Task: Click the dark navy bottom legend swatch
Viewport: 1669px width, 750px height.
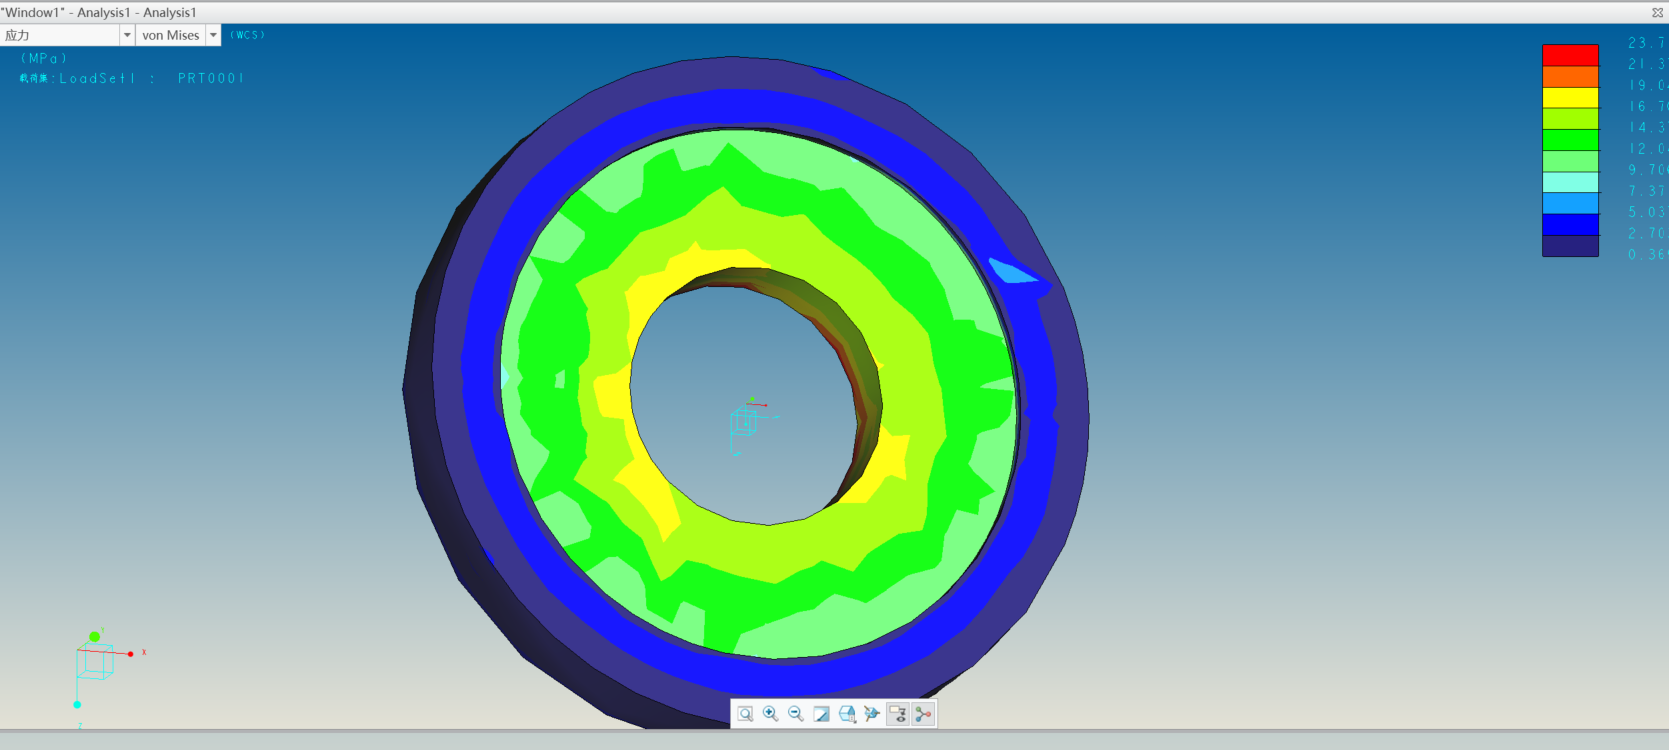Action: [x=1570, y=246]
